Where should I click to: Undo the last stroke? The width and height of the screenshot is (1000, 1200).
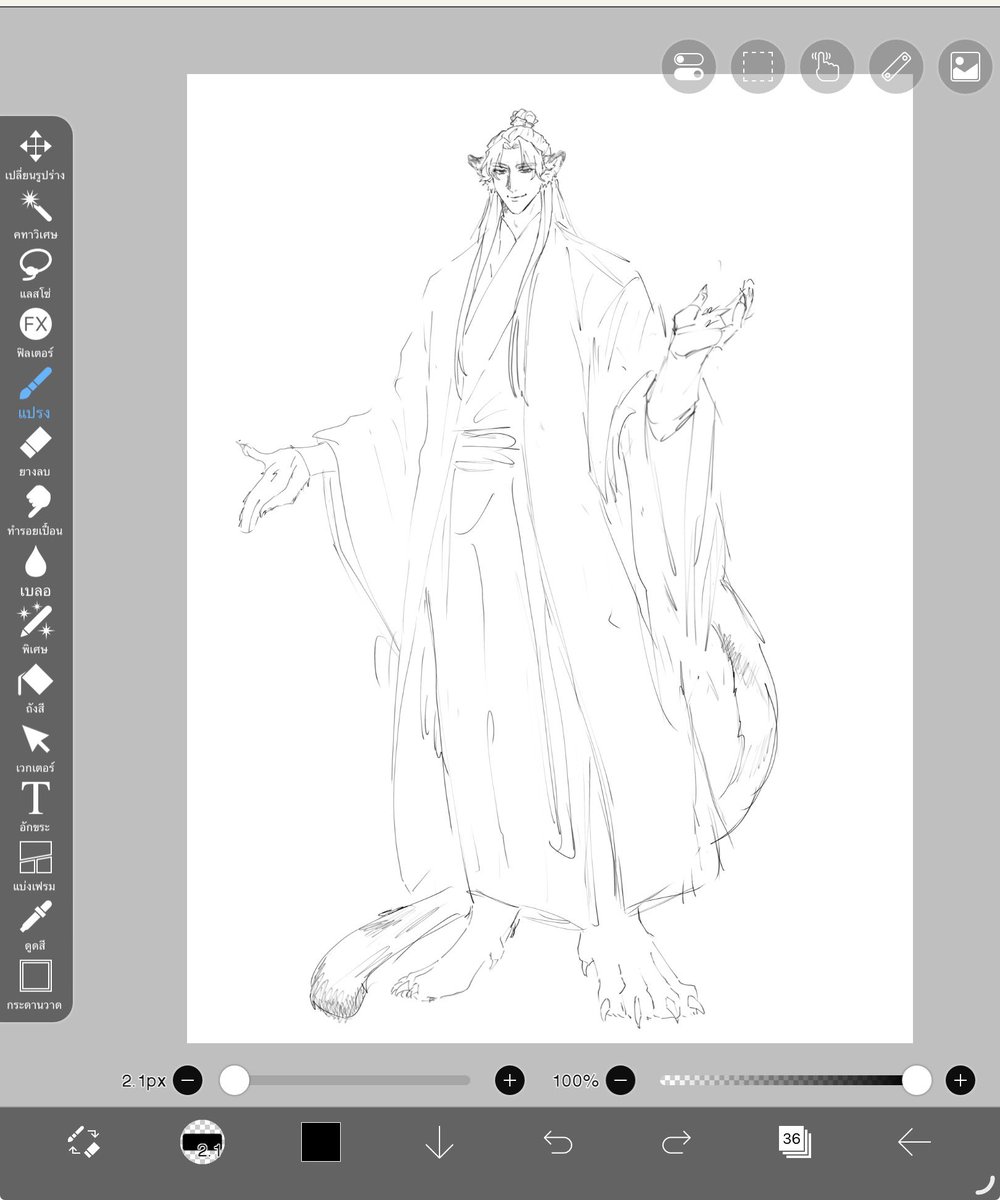558,1142
